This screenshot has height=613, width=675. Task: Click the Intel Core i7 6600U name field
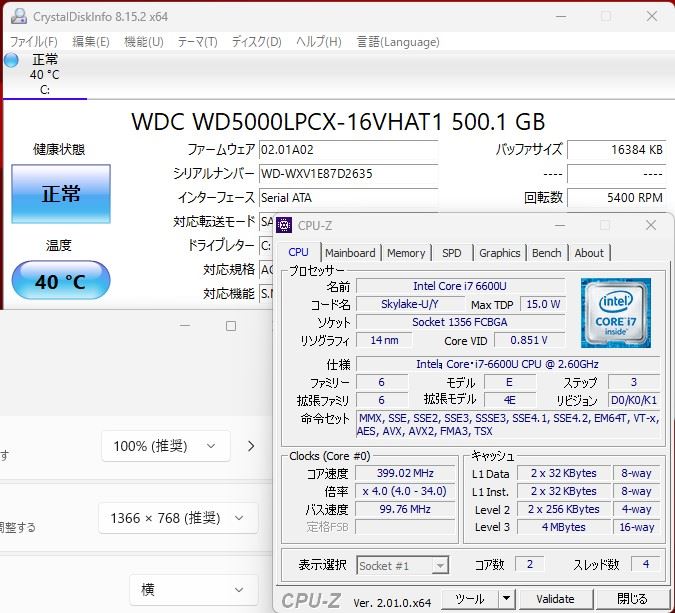(460, 286)
